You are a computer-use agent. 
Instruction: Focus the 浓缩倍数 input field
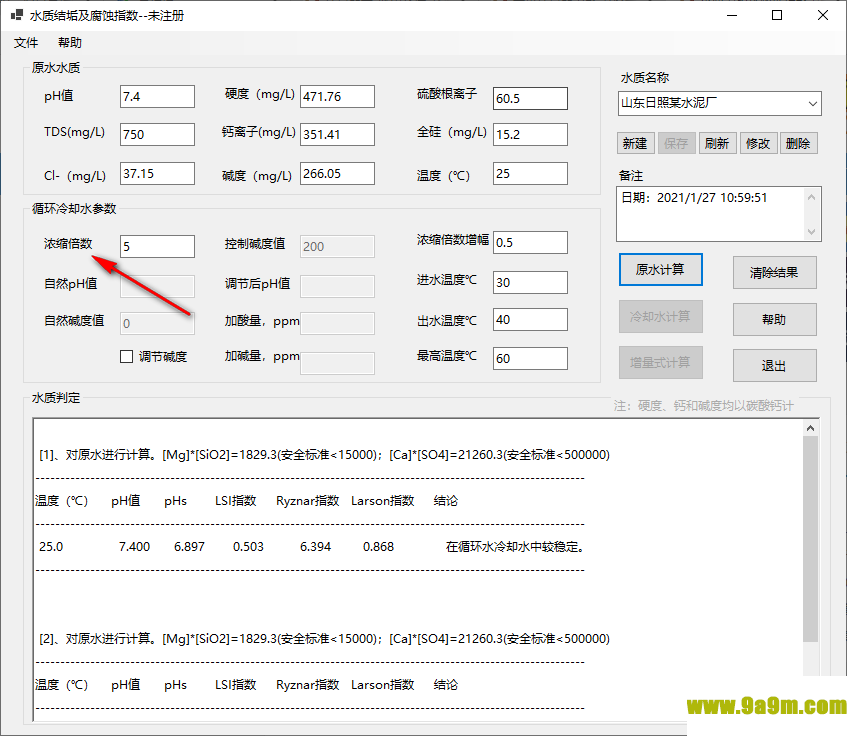[x=157, y=246]
